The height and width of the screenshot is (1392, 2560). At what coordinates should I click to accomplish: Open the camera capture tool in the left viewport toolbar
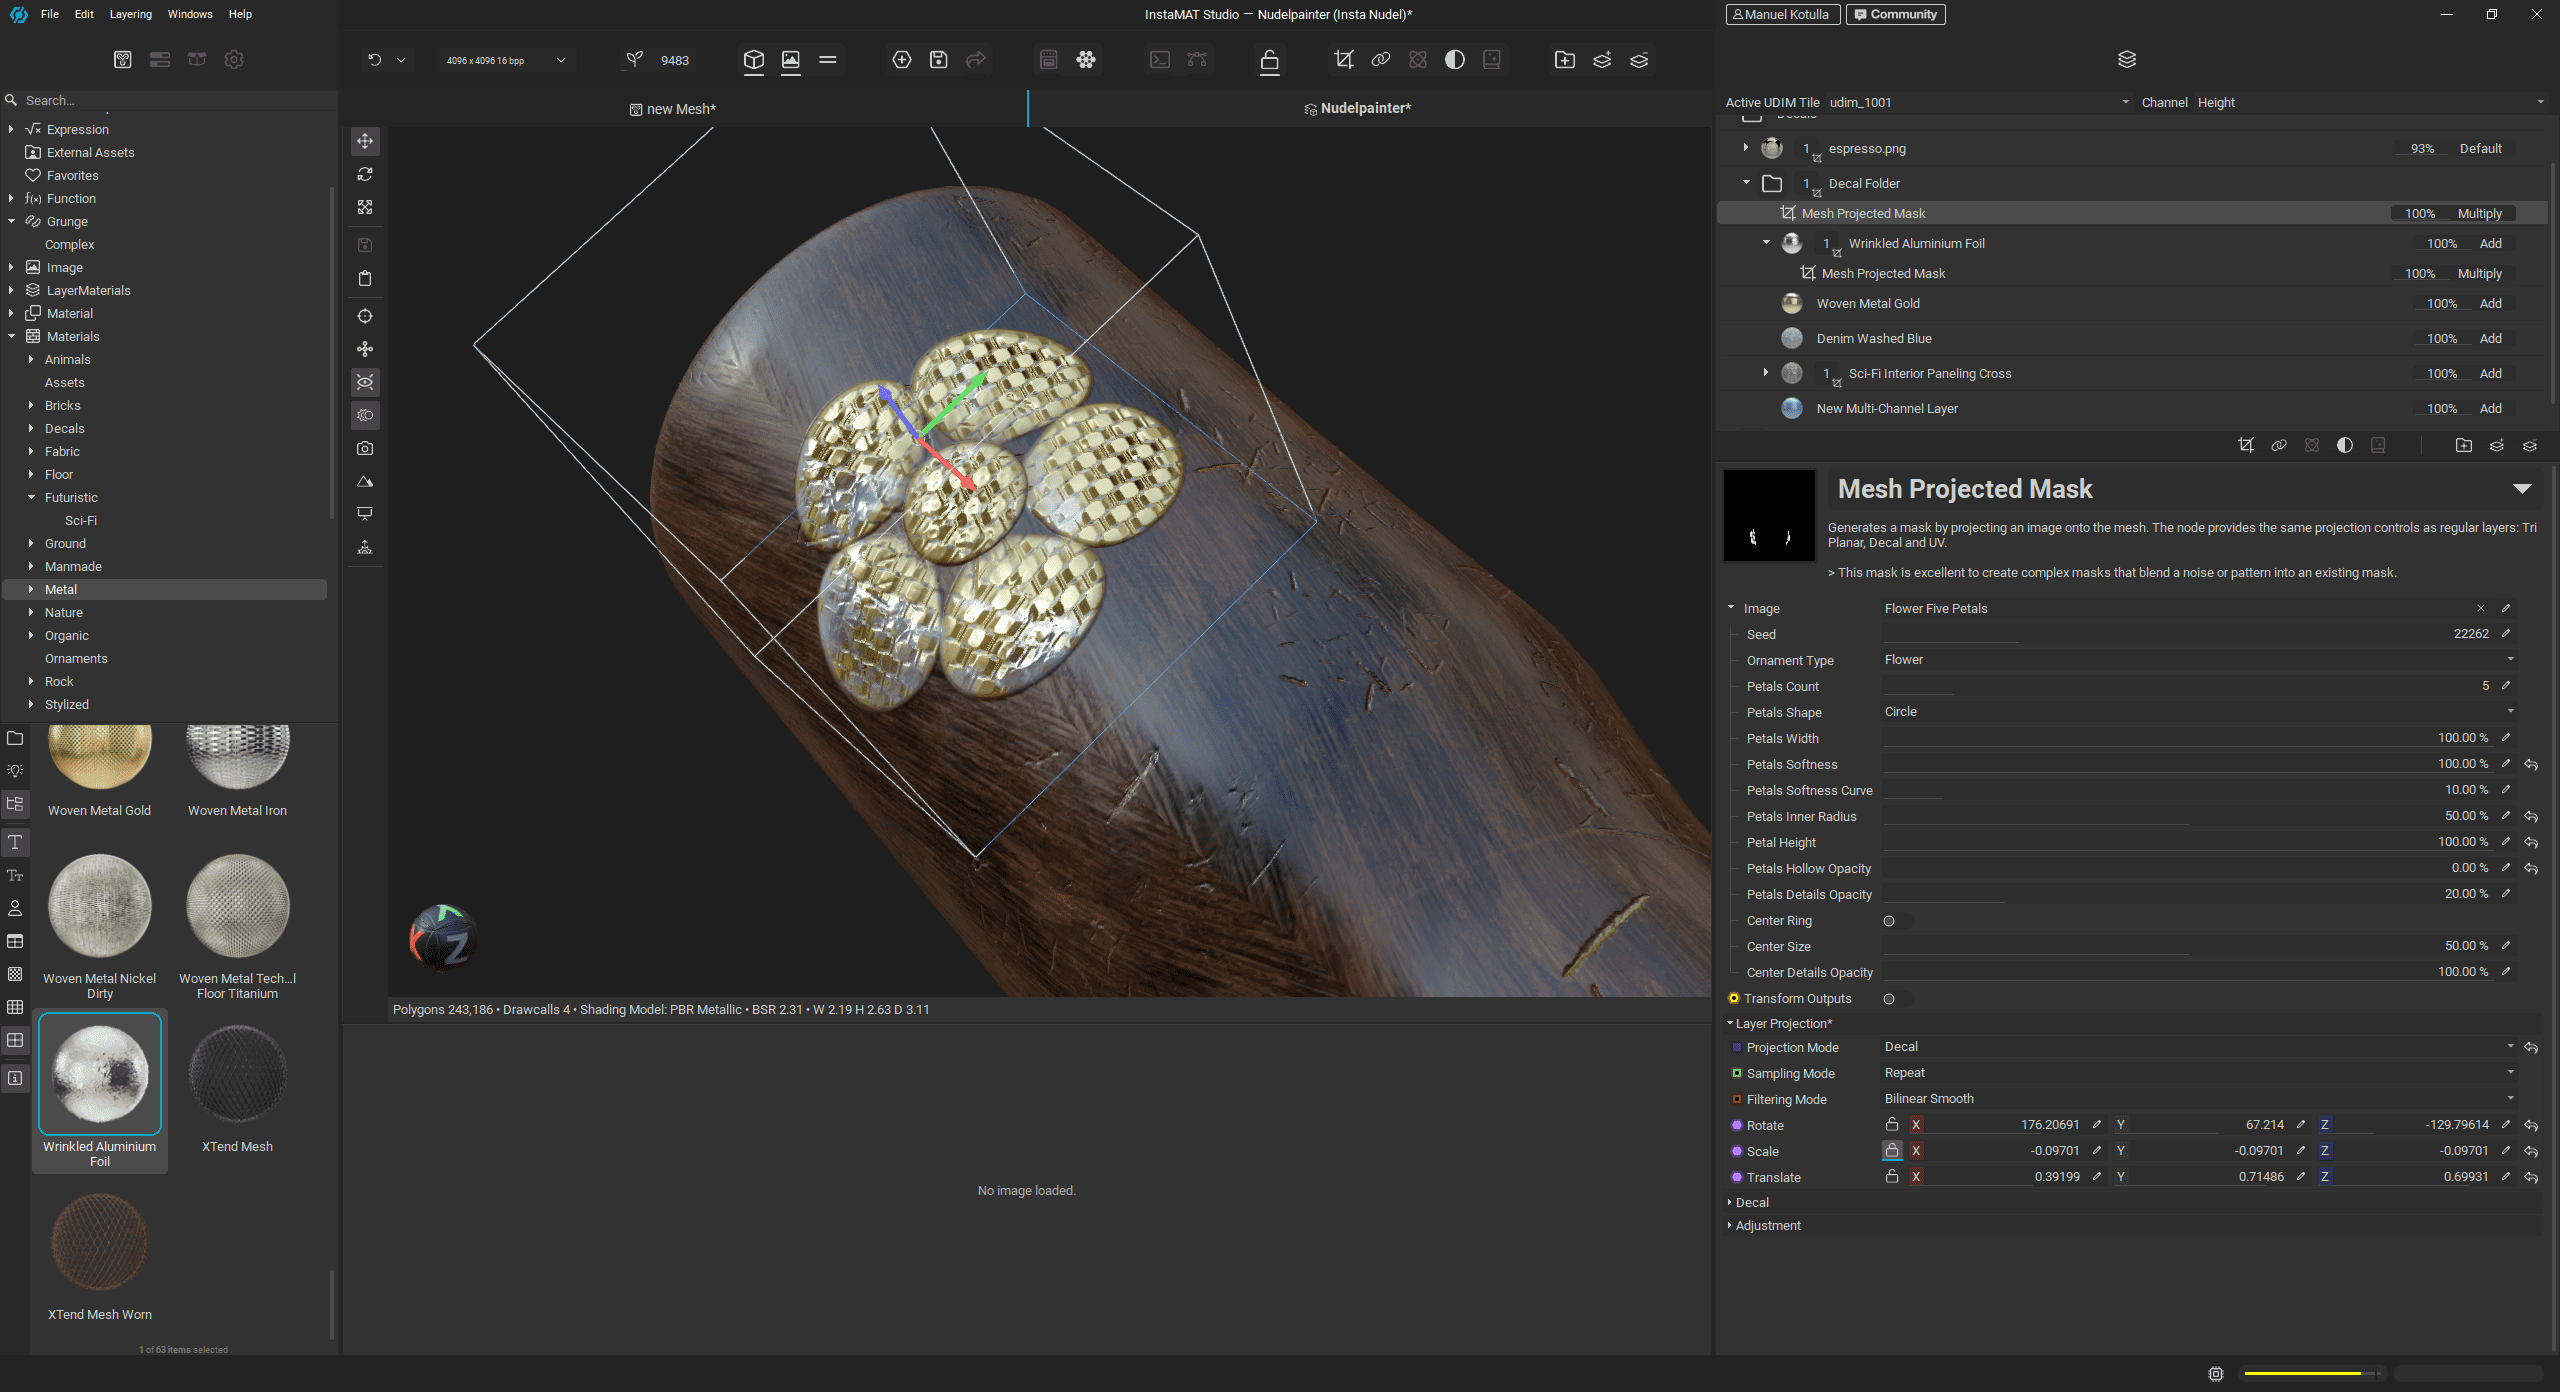coord(364,448)
